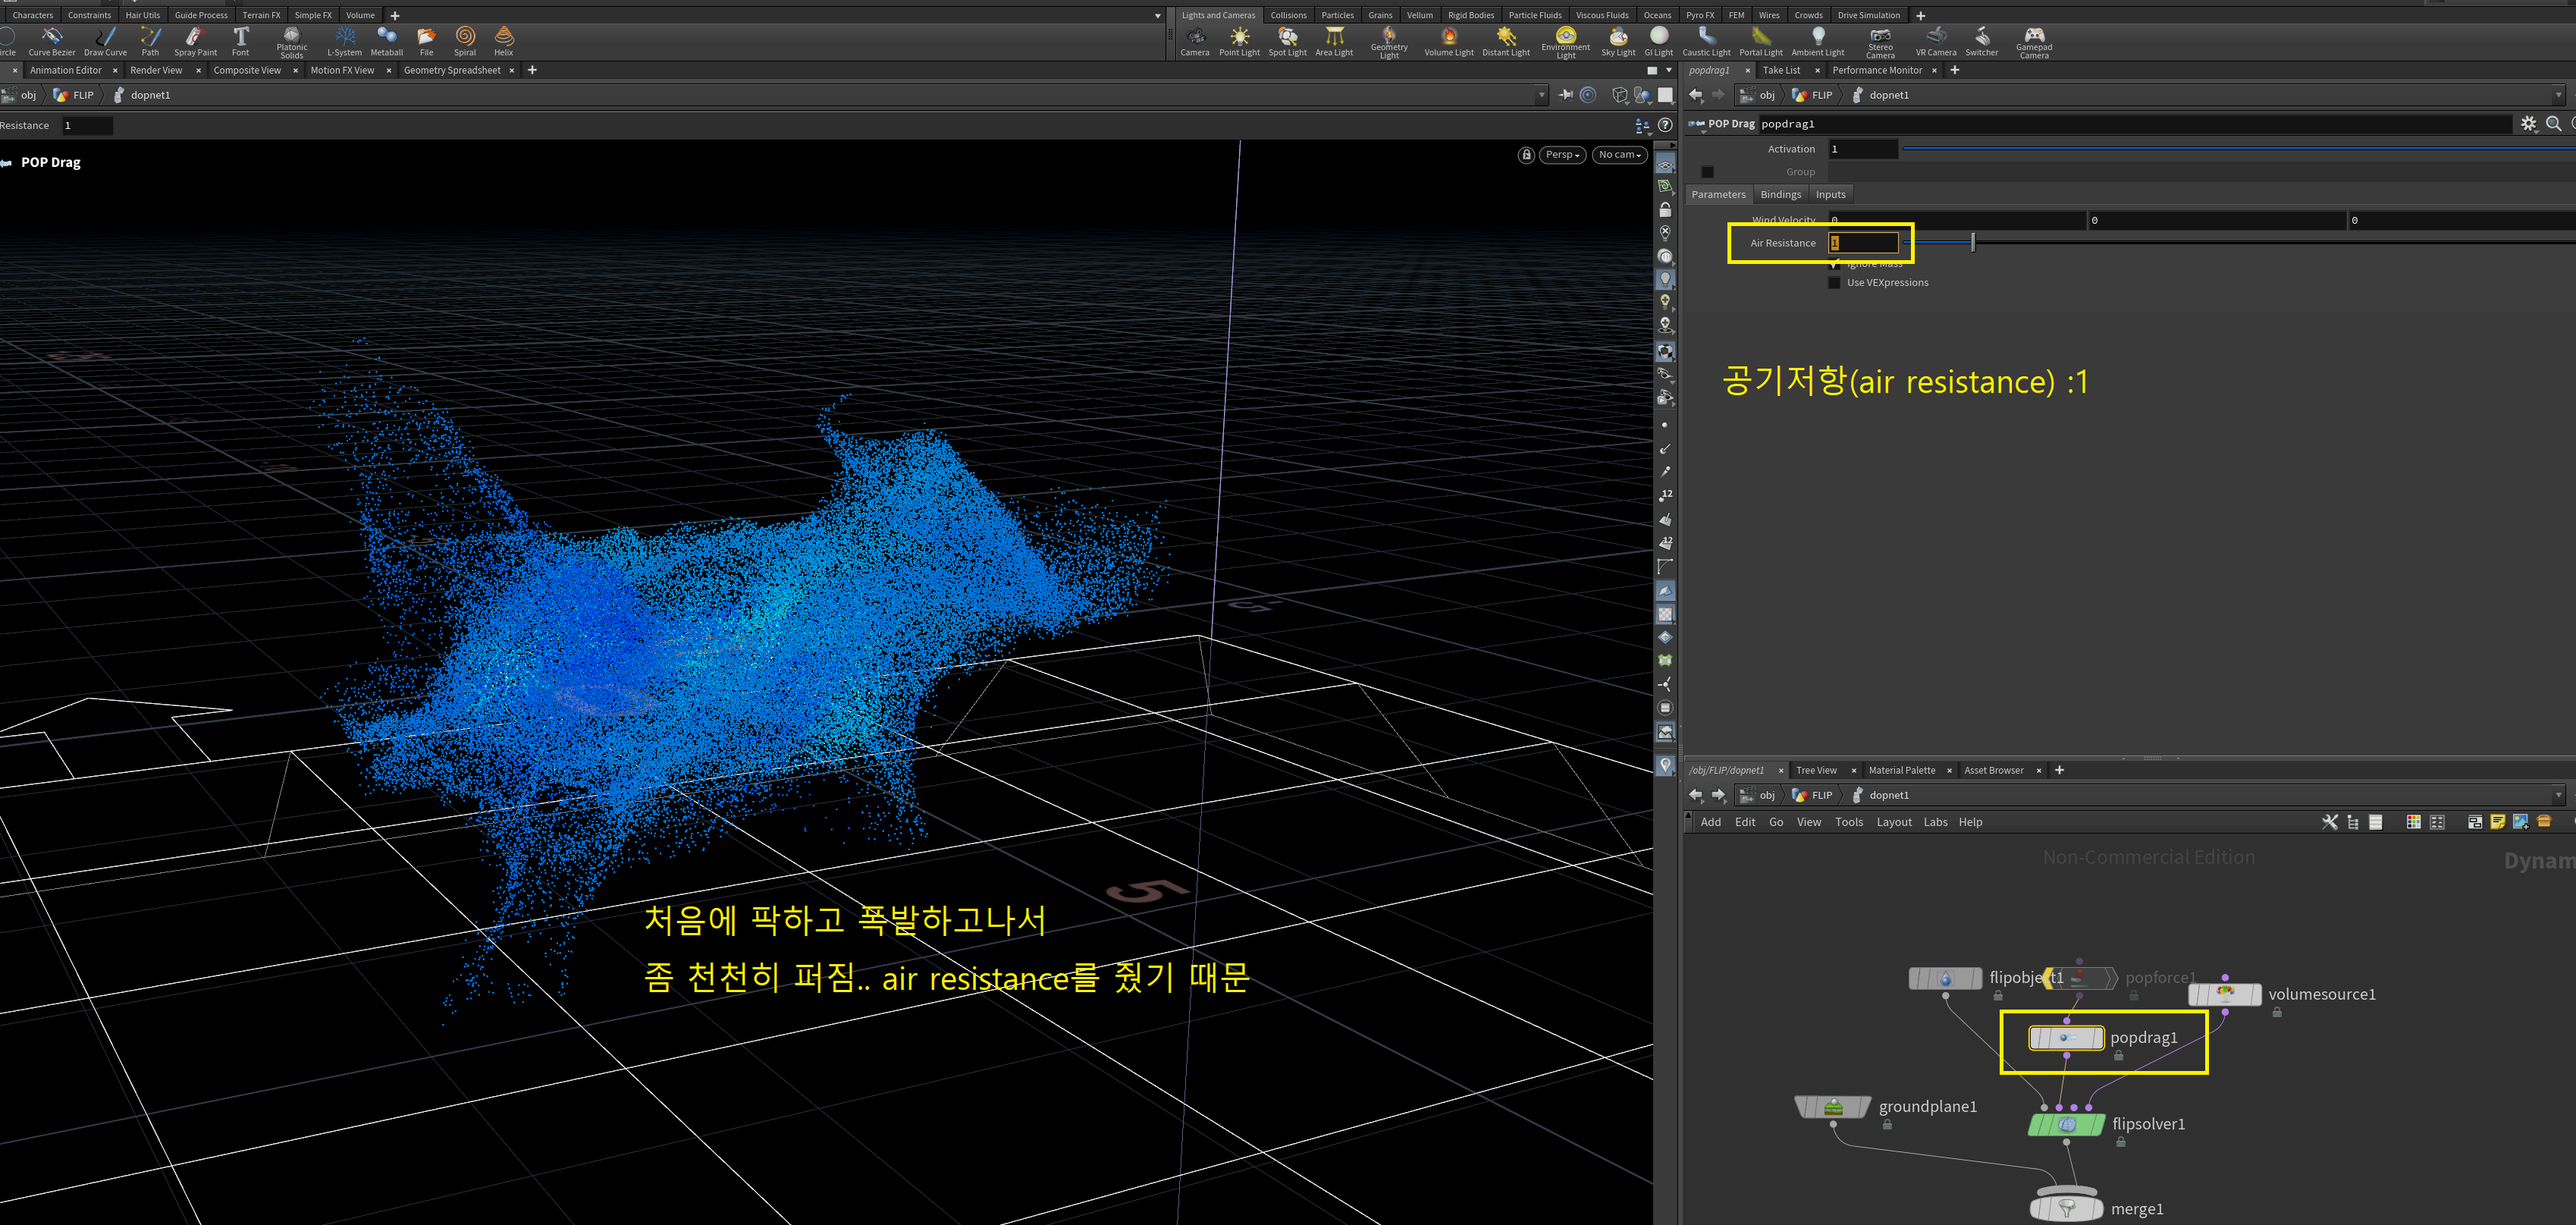Open the Layout menu in network editor
This screenshot has width=2576, height=1225.
pyautogui.click(x=1893, y=822)
